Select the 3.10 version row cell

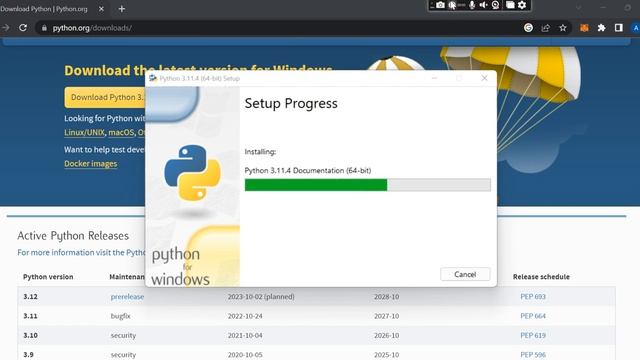click(x=30, y=335)
